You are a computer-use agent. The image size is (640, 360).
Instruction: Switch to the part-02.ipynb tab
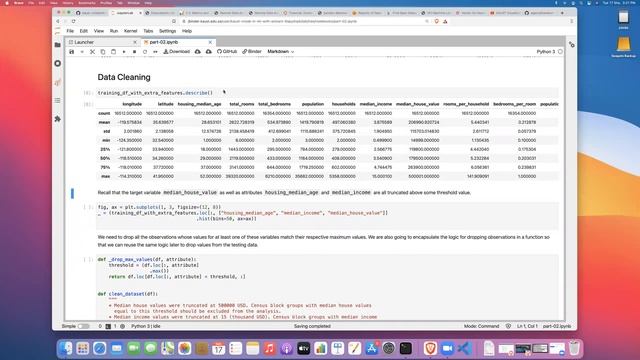pyautogui.click(x=178, y=42)
